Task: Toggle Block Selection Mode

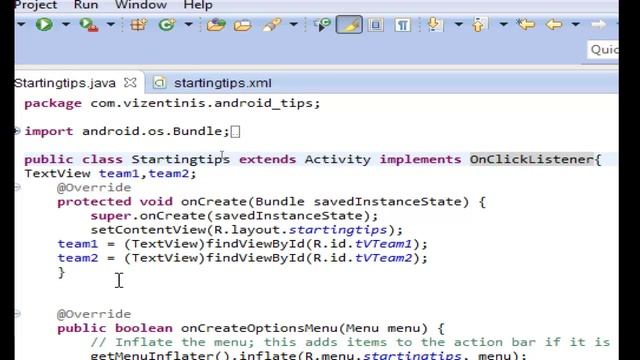Action: click(376, 25)
